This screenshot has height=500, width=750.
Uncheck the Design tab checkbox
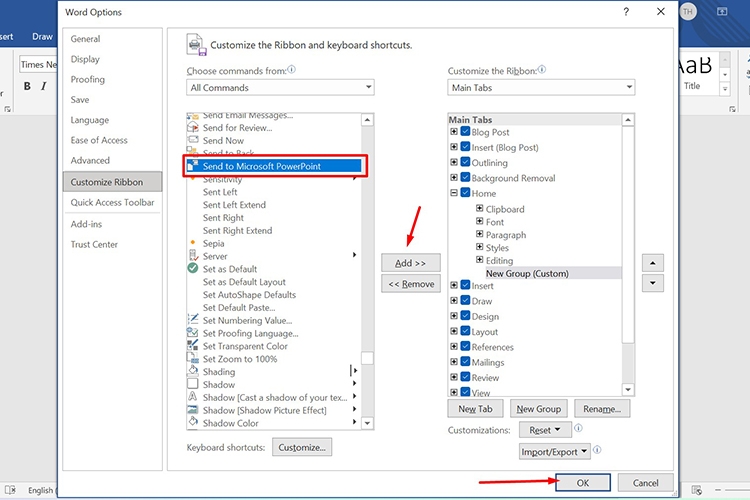point(465,315)
